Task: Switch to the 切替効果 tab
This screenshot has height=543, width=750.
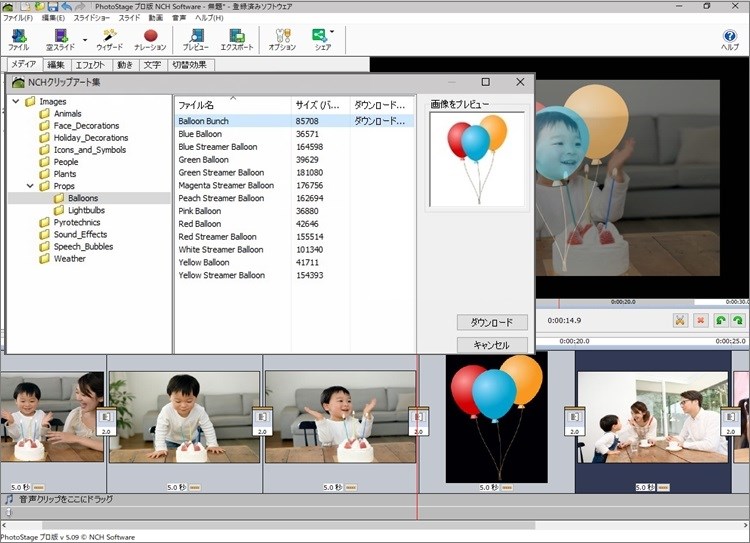Action: [x=189, y=65]
